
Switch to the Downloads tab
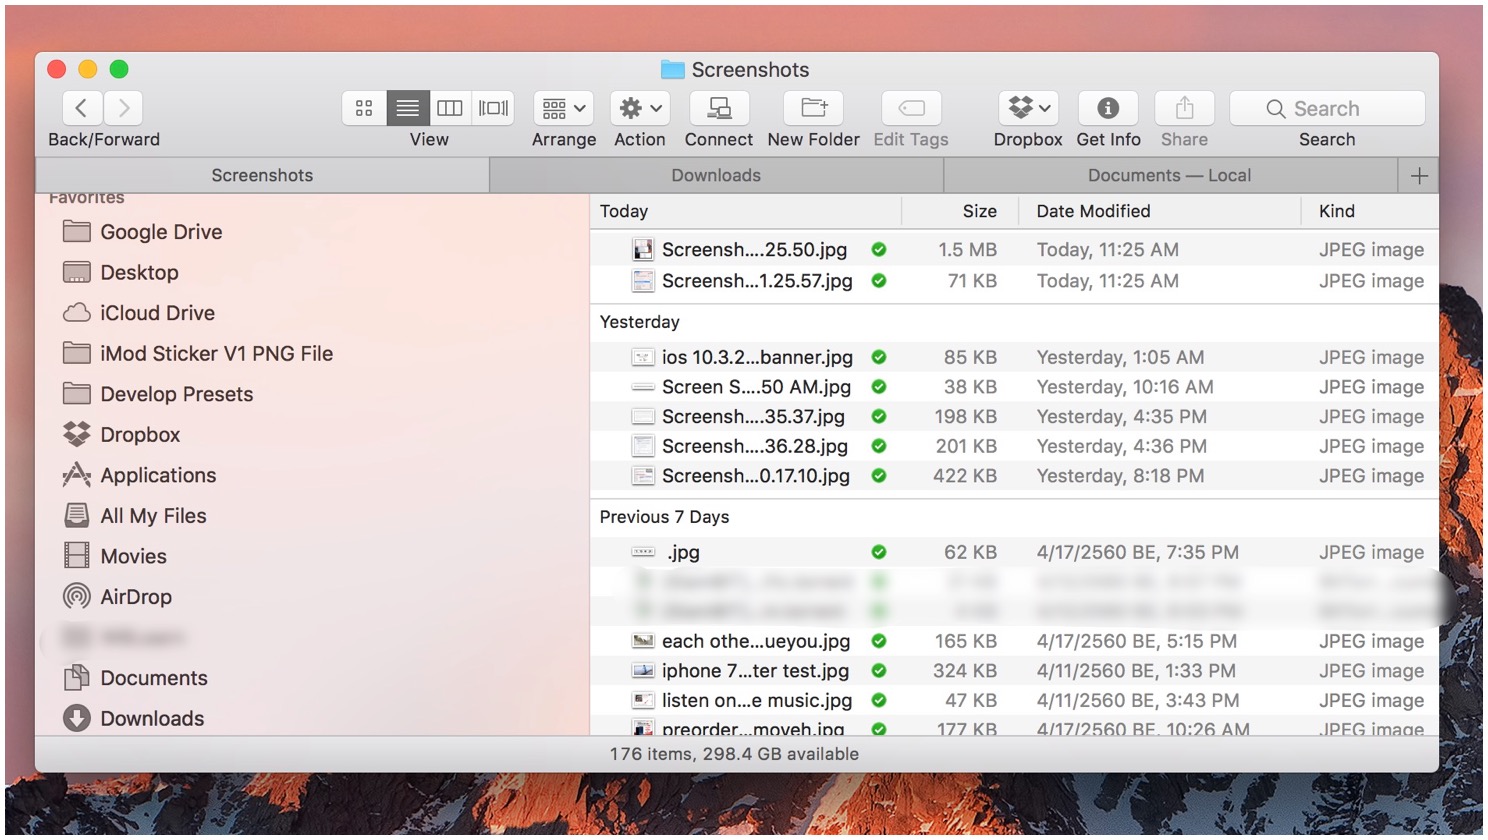(x=716, y=175)
